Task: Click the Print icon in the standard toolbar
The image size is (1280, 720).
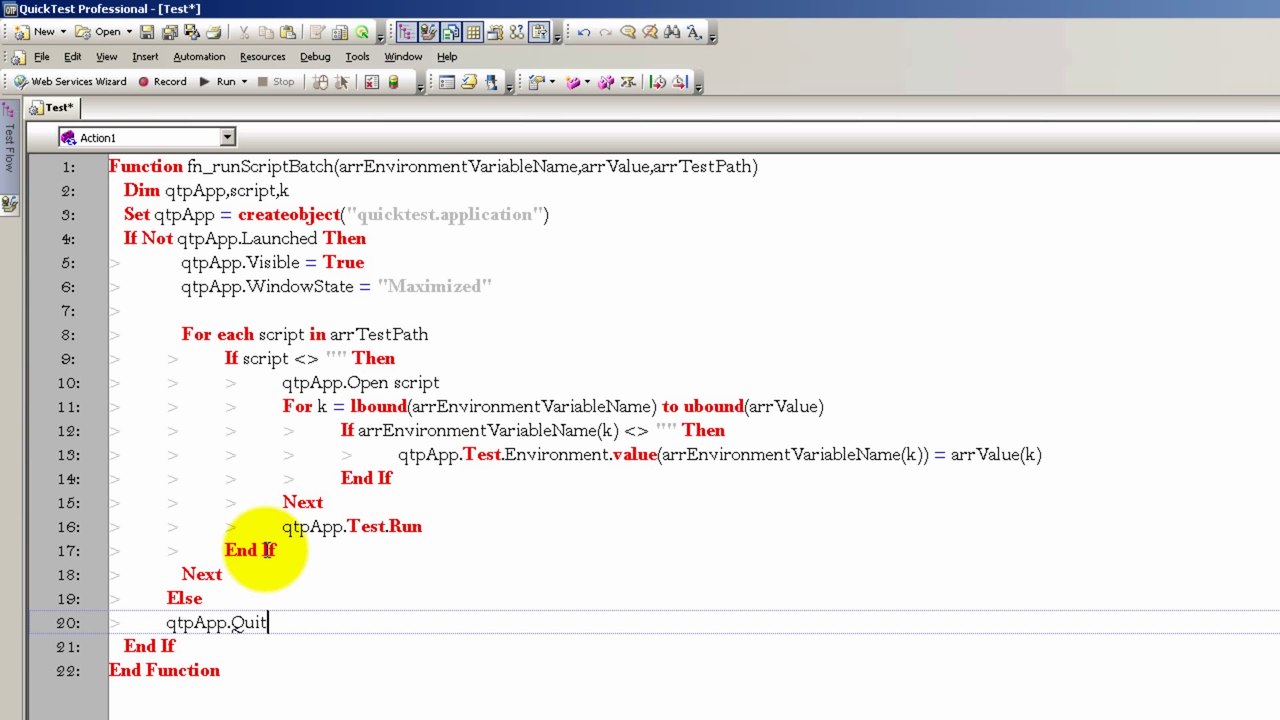Action: pos(213,32)
